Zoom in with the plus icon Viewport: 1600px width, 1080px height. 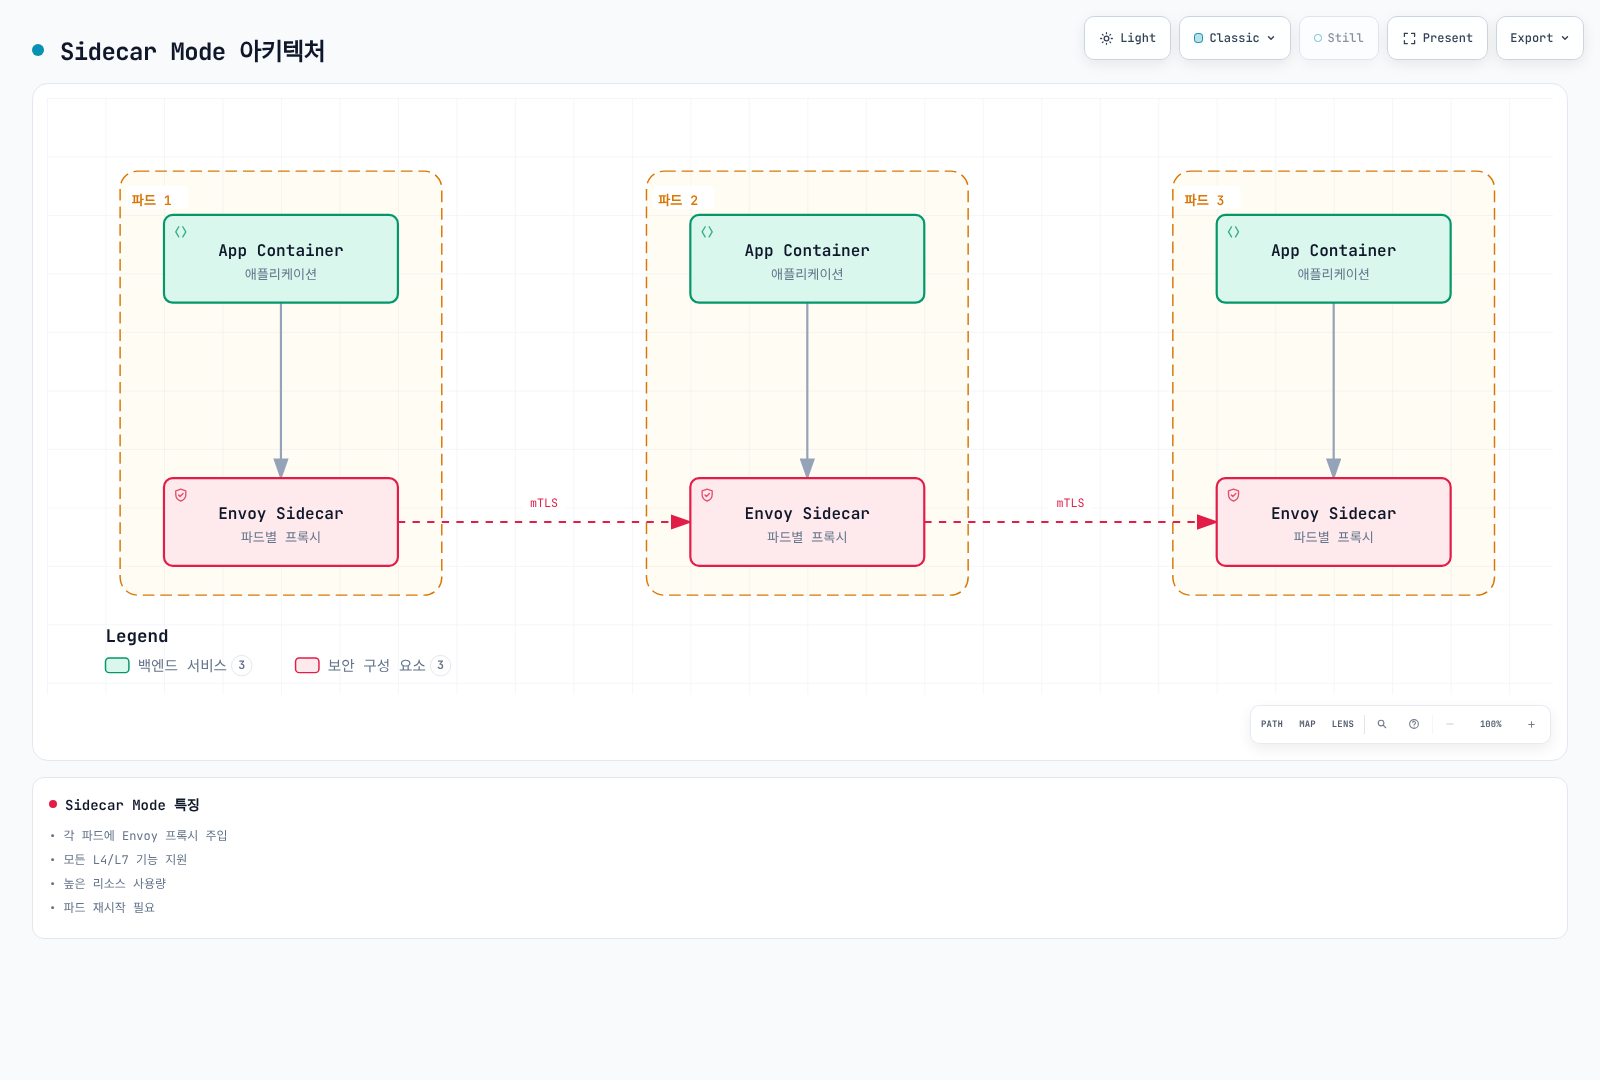pos(1531,724)
